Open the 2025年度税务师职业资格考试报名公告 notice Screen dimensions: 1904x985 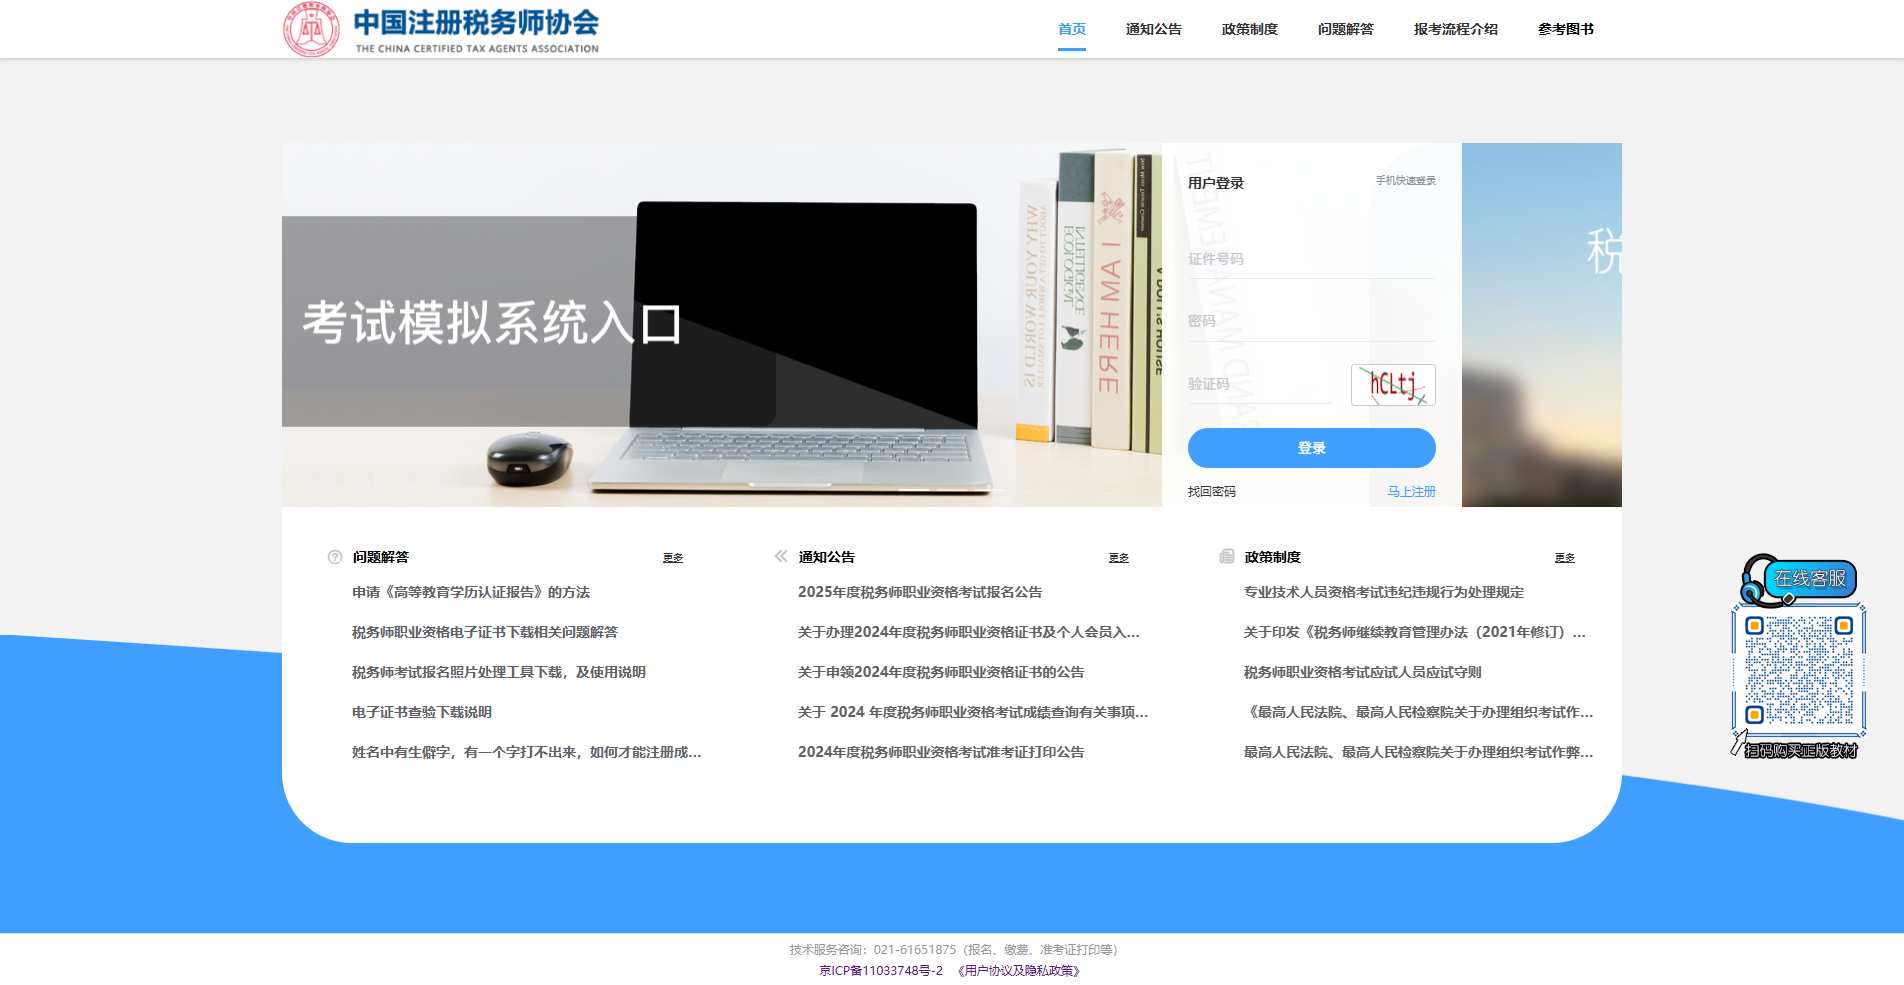click(x=919, y=592)
